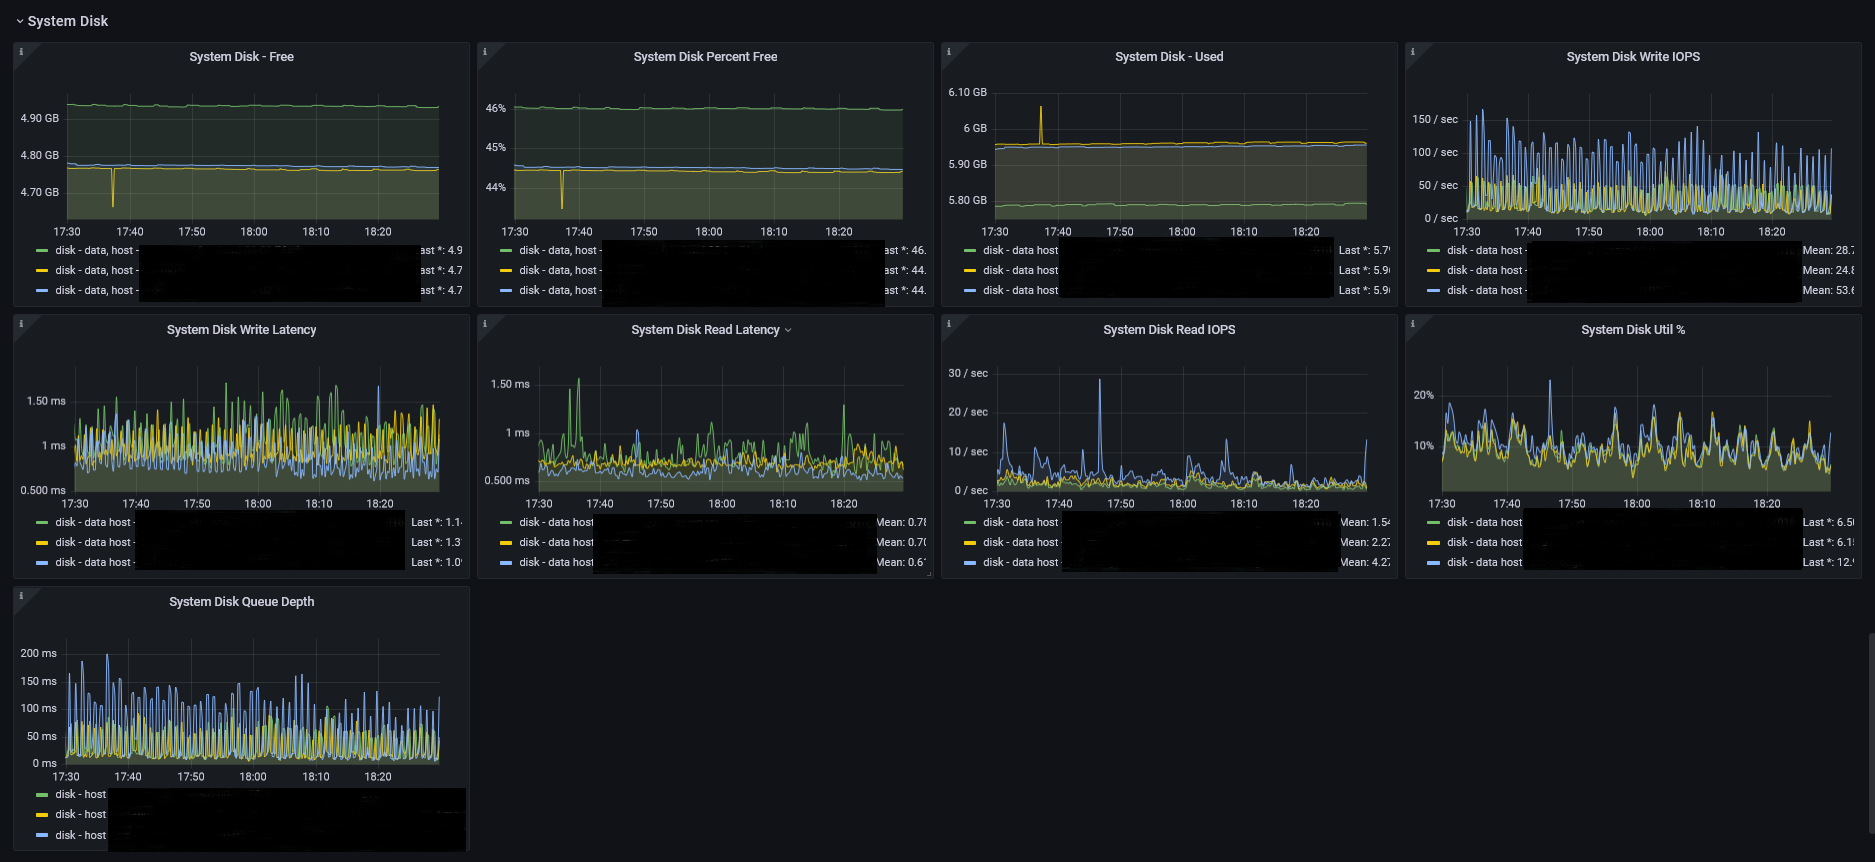Click info icon on System Disk Write Latency panel
This screenshot has height=862, width=1875.
click(x=21, y=323)
